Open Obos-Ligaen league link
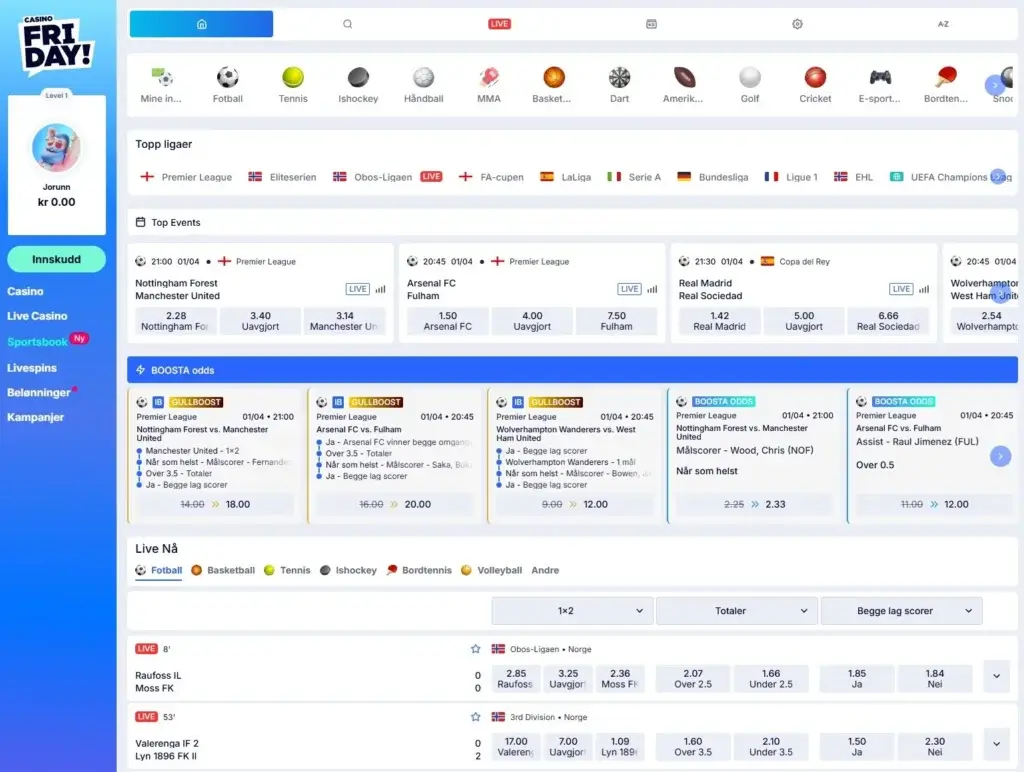 [387, 177]
